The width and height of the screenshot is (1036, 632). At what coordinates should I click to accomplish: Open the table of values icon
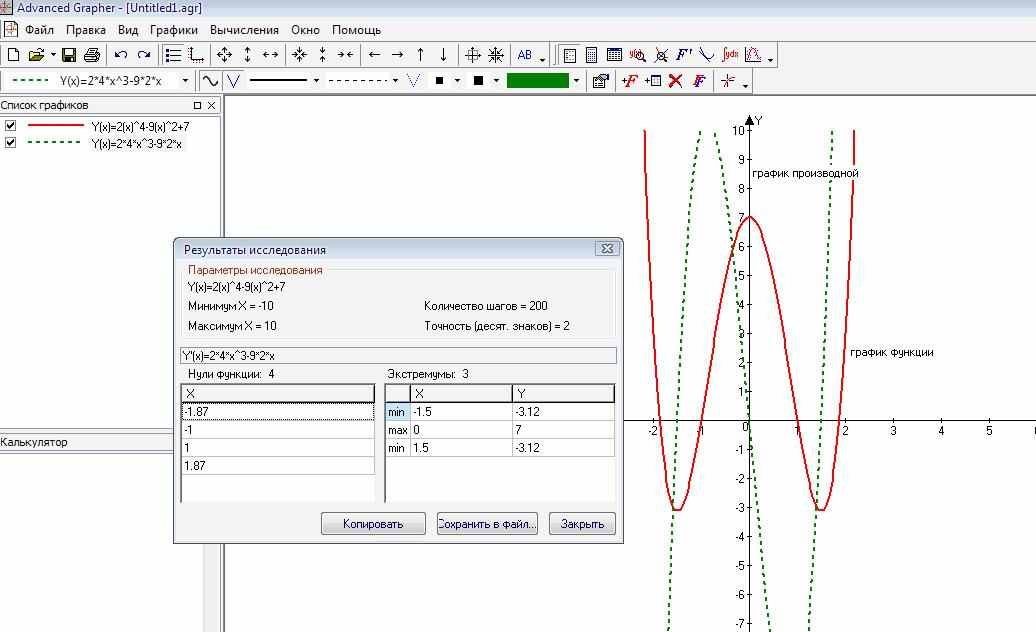(x=614, y=55)
